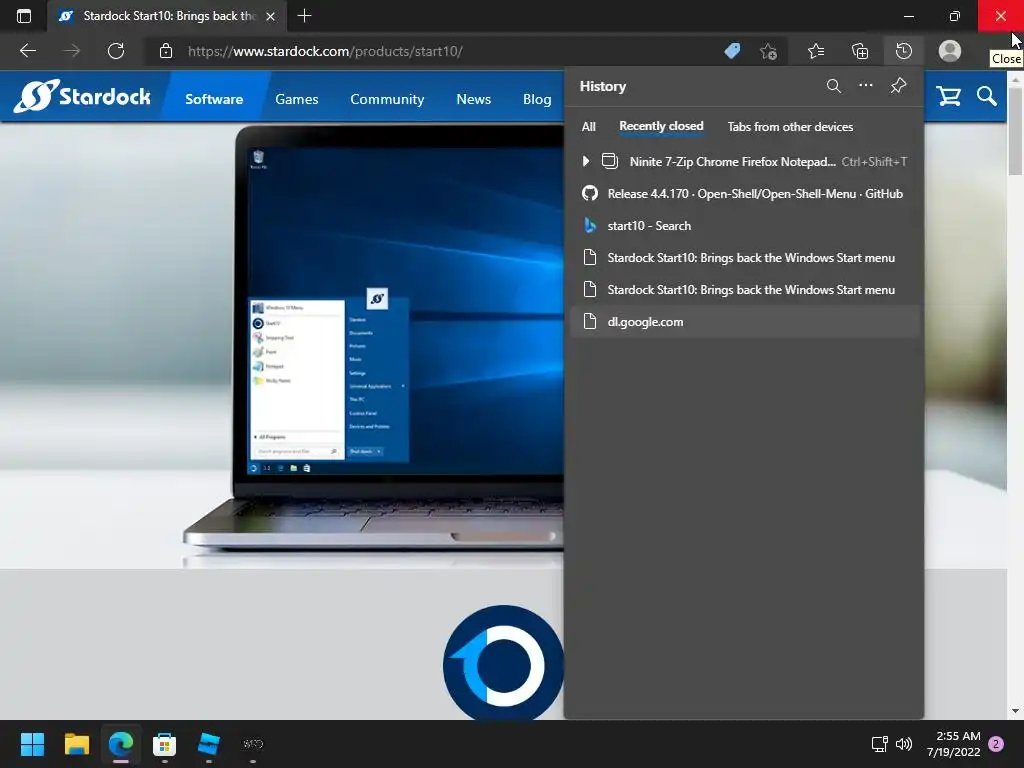
Task: Go to the Blog page
Action: pyautogui.click(x=537, y=99)
